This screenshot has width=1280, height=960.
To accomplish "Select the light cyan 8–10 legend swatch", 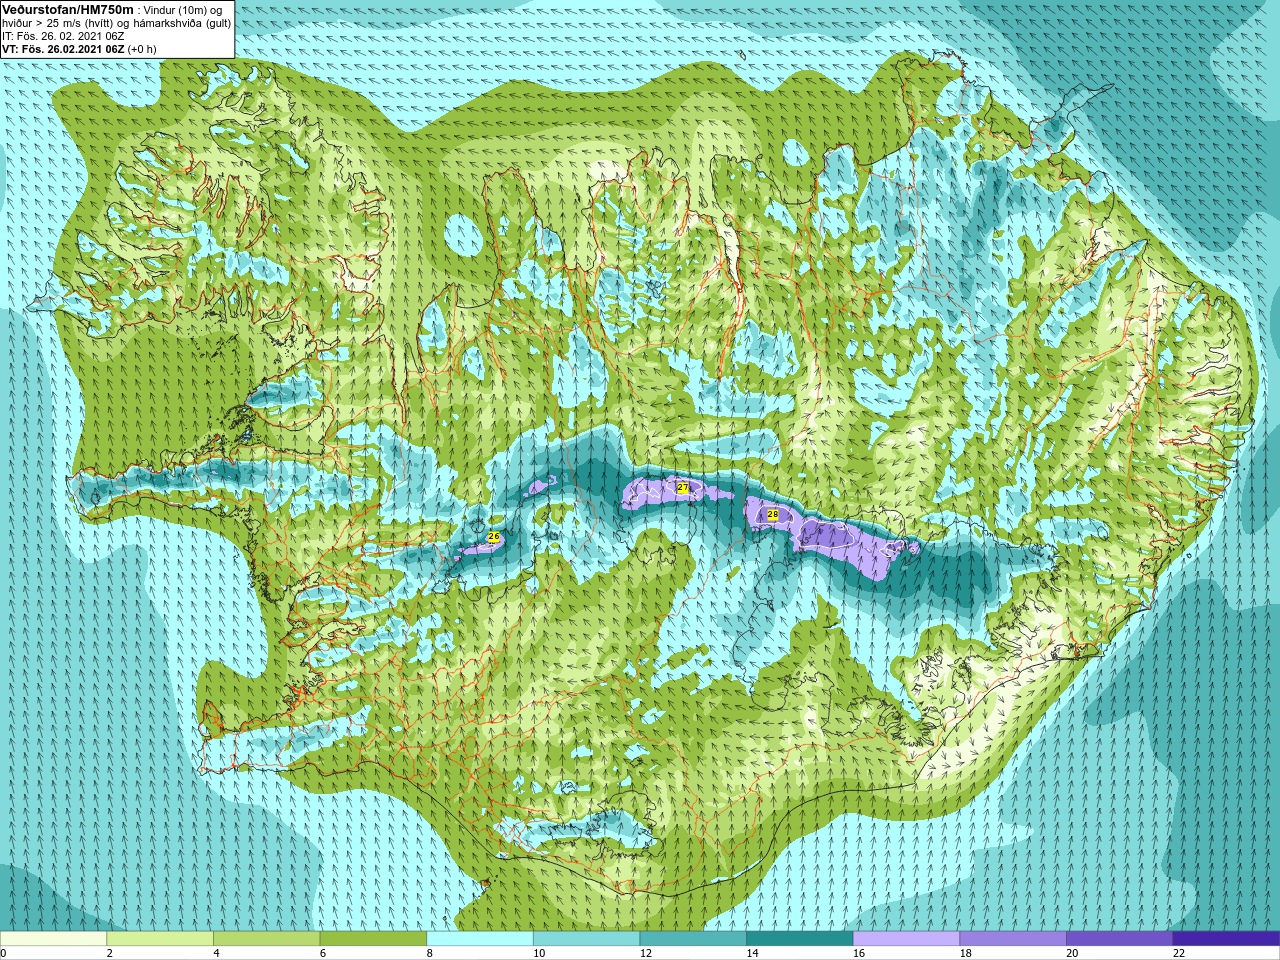I will pyautogui.click(x=480, y=939).
